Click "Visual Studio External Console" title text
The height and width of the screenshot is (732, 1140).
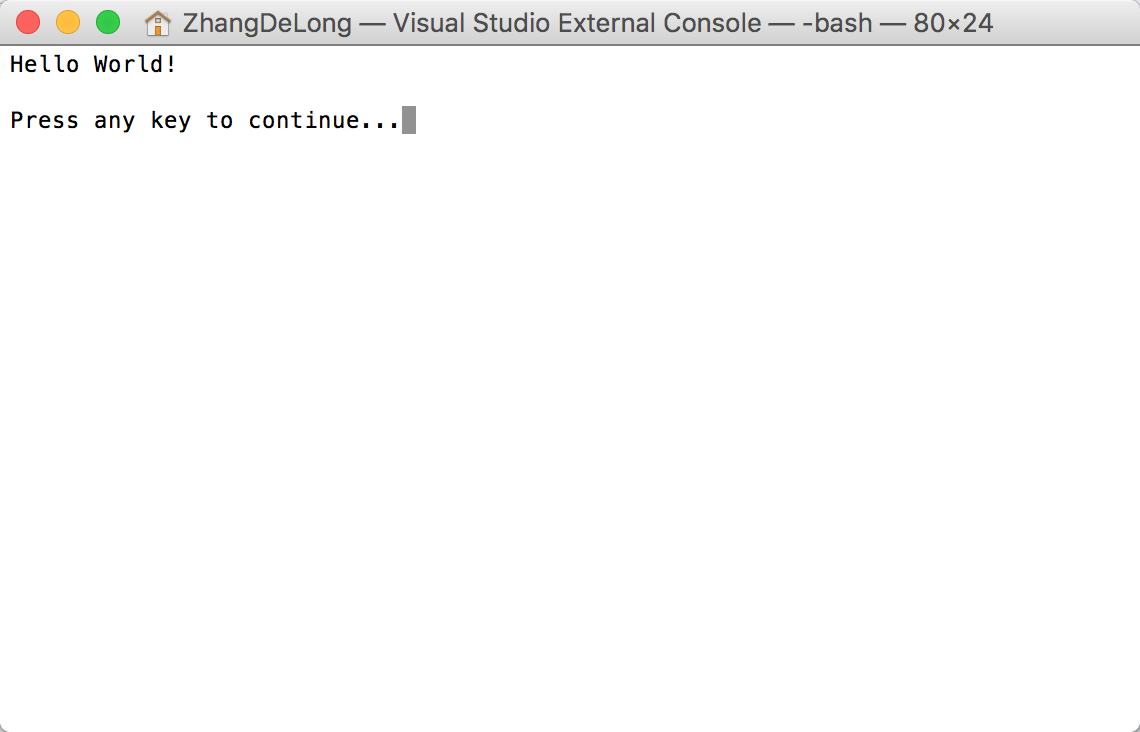577,23
